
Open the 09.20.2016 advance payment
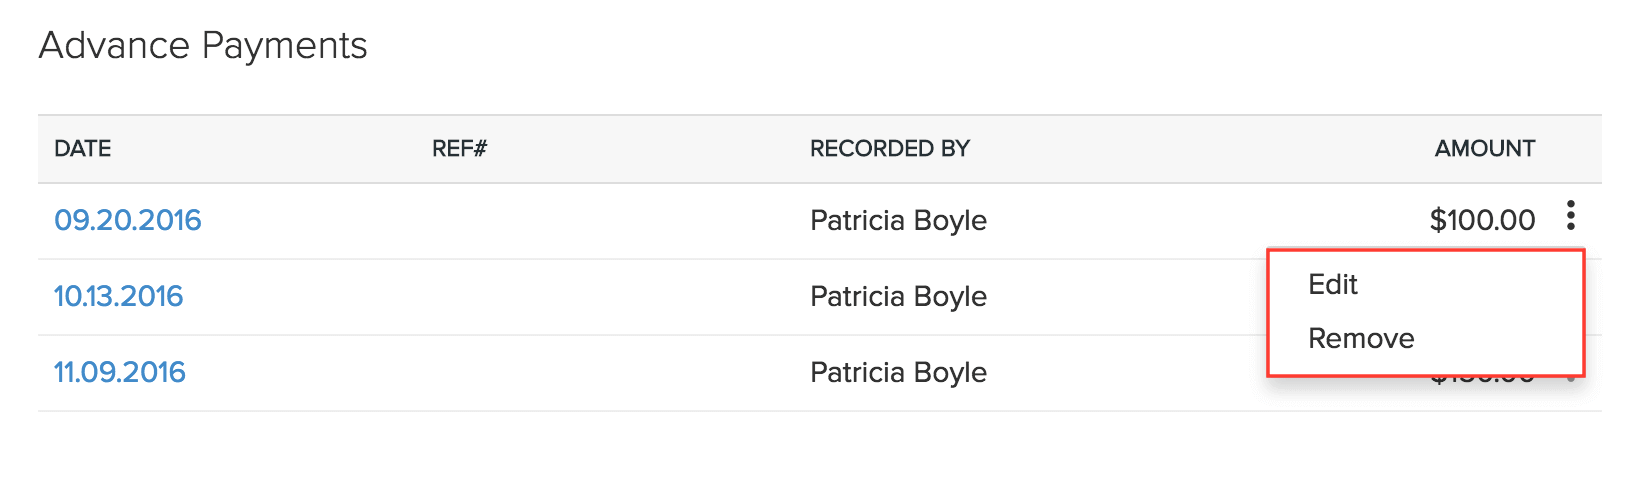128,221
